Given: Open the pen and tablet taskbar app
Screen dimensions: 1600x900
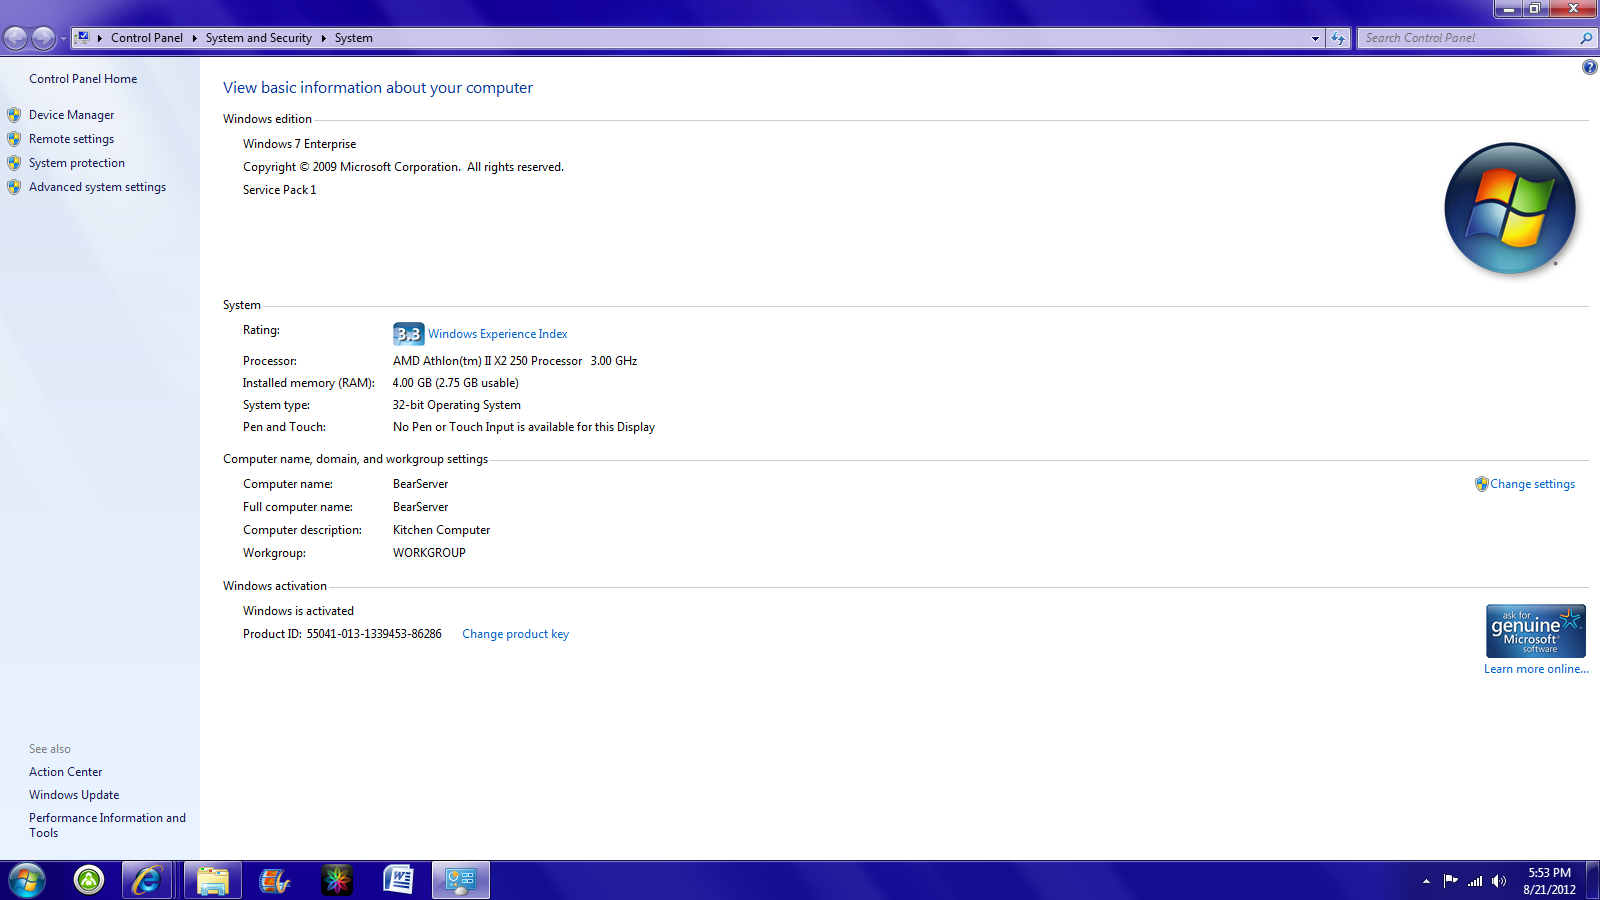Looking at the screenshot, I should (274, 880).
